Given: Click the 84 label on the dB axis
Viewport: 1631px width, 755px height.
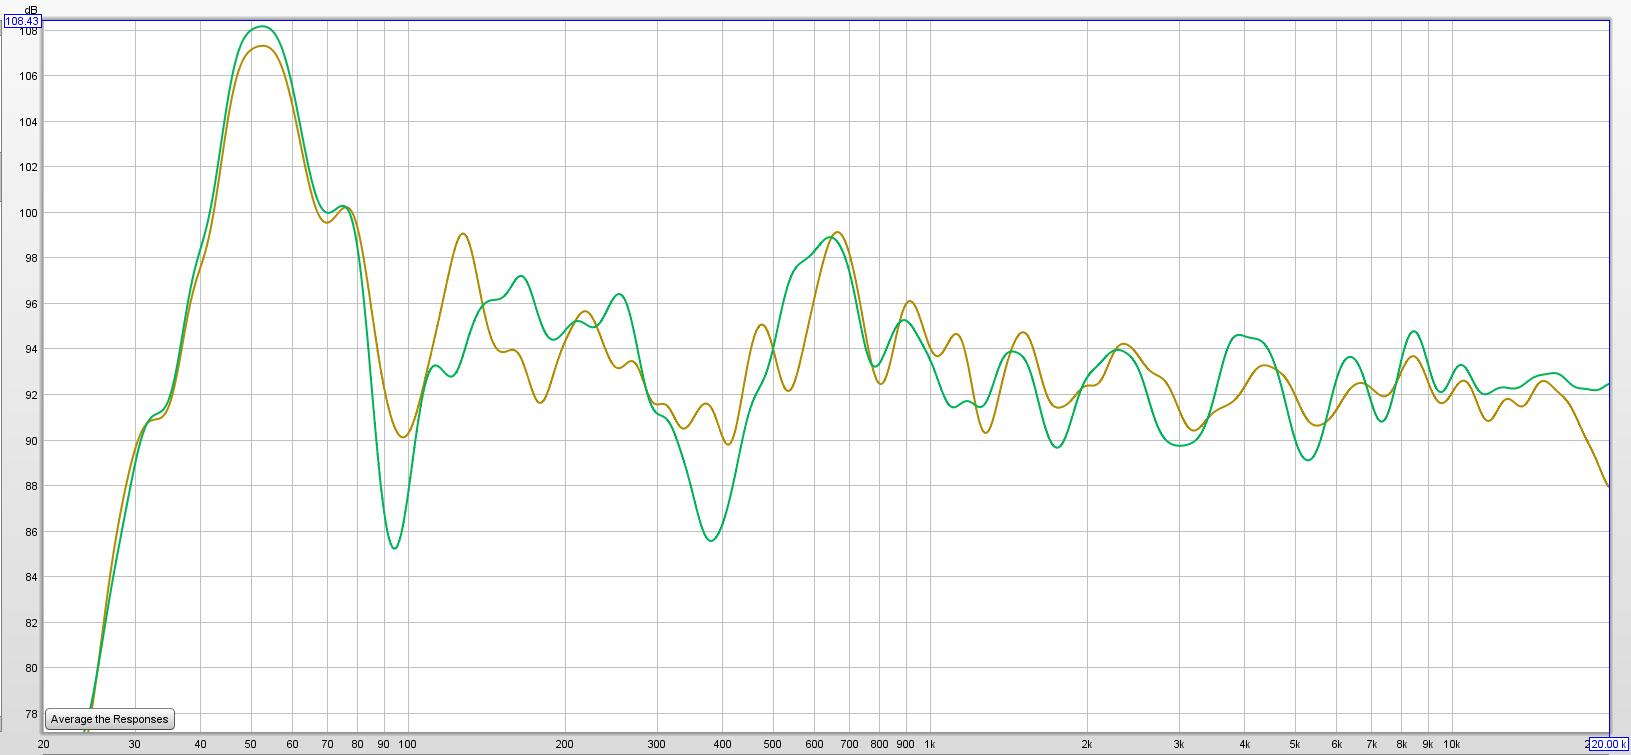Looking at the screenshot, I should 32,577.
